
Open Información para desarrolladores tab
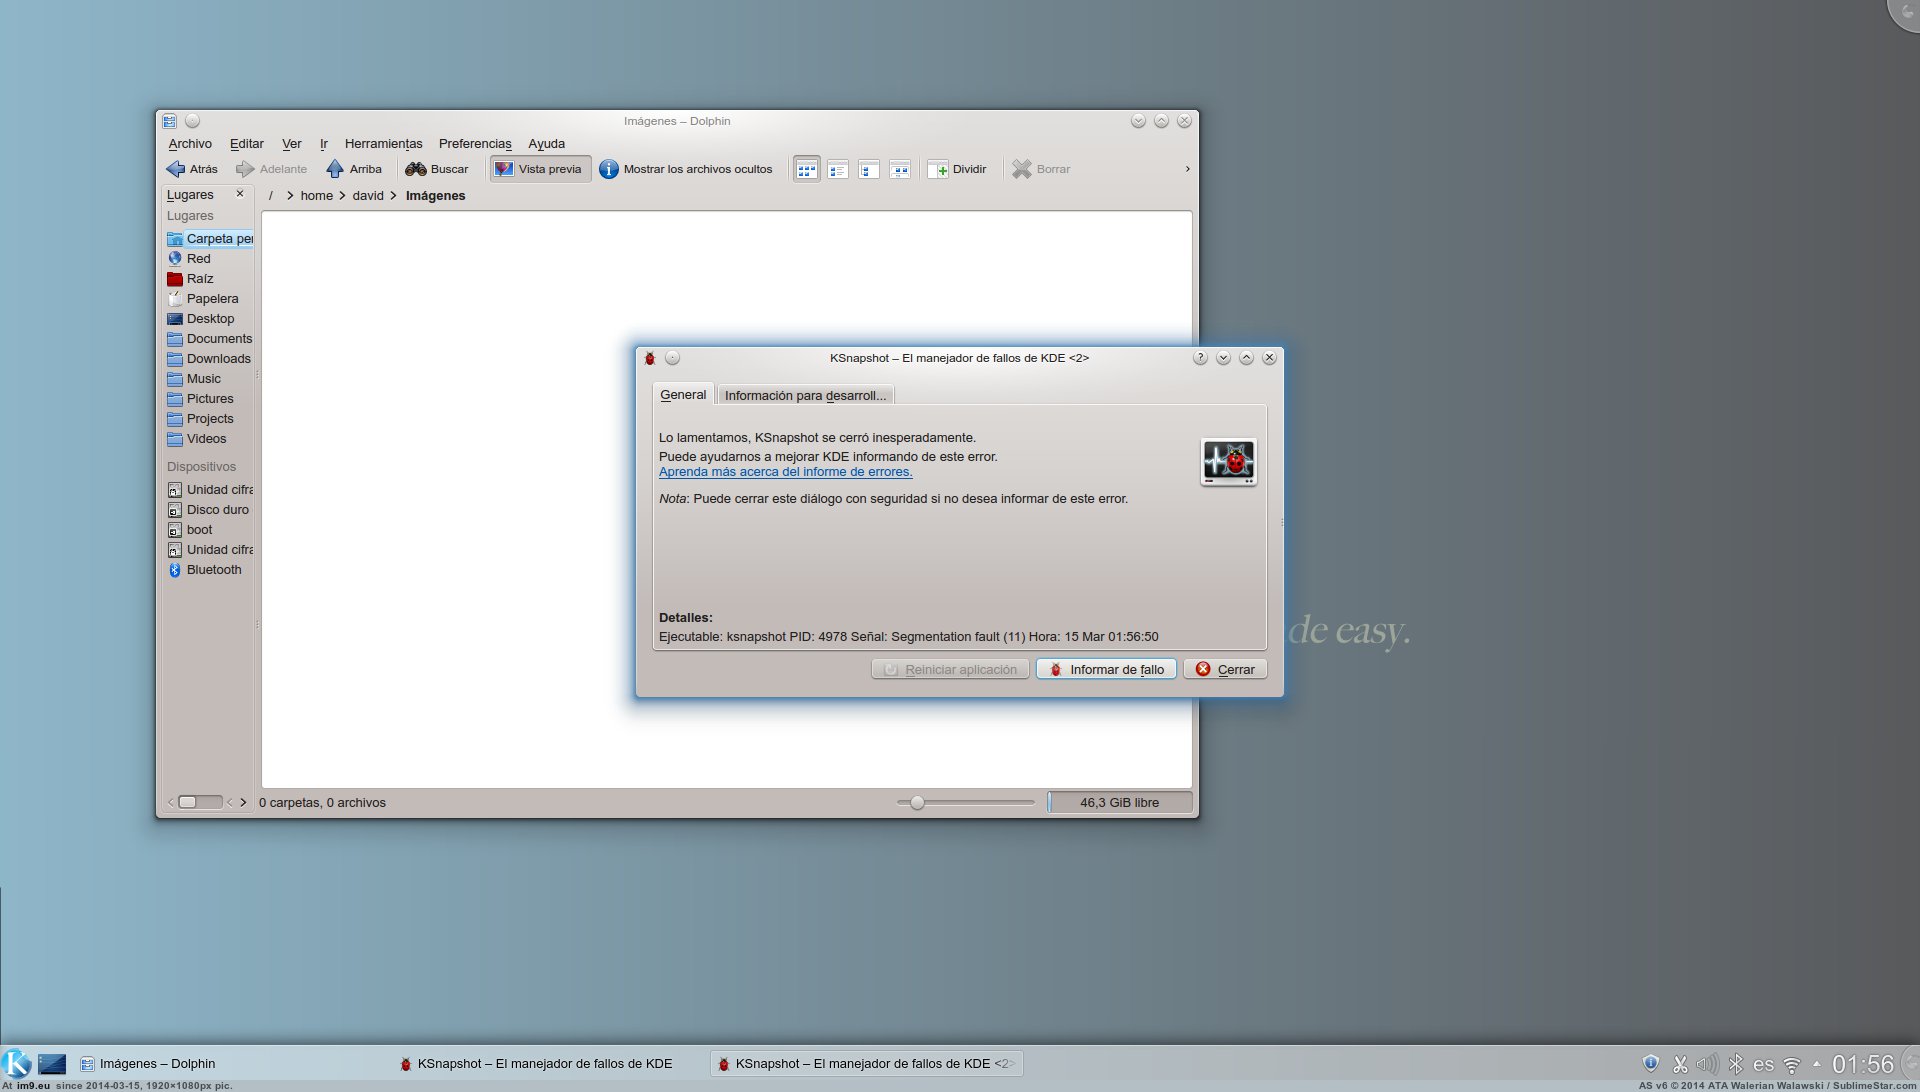pos(805,396)
